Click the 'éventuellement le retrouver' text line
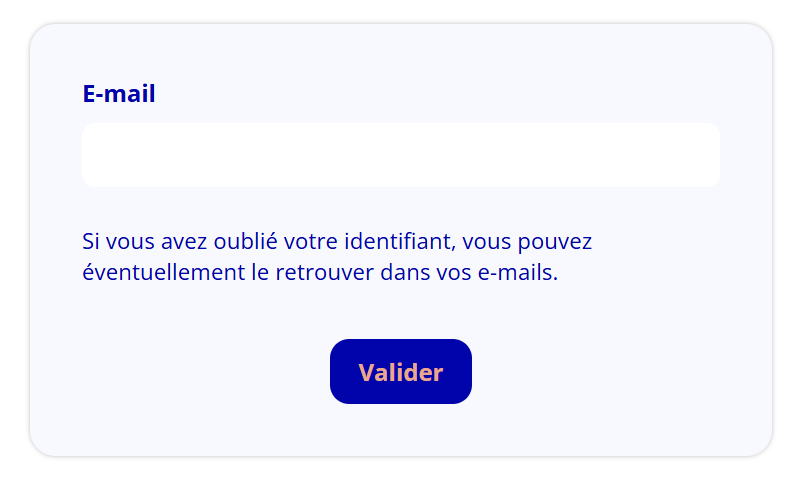The width and height of the screenshot is (791, 483). [x=319, y=271]
